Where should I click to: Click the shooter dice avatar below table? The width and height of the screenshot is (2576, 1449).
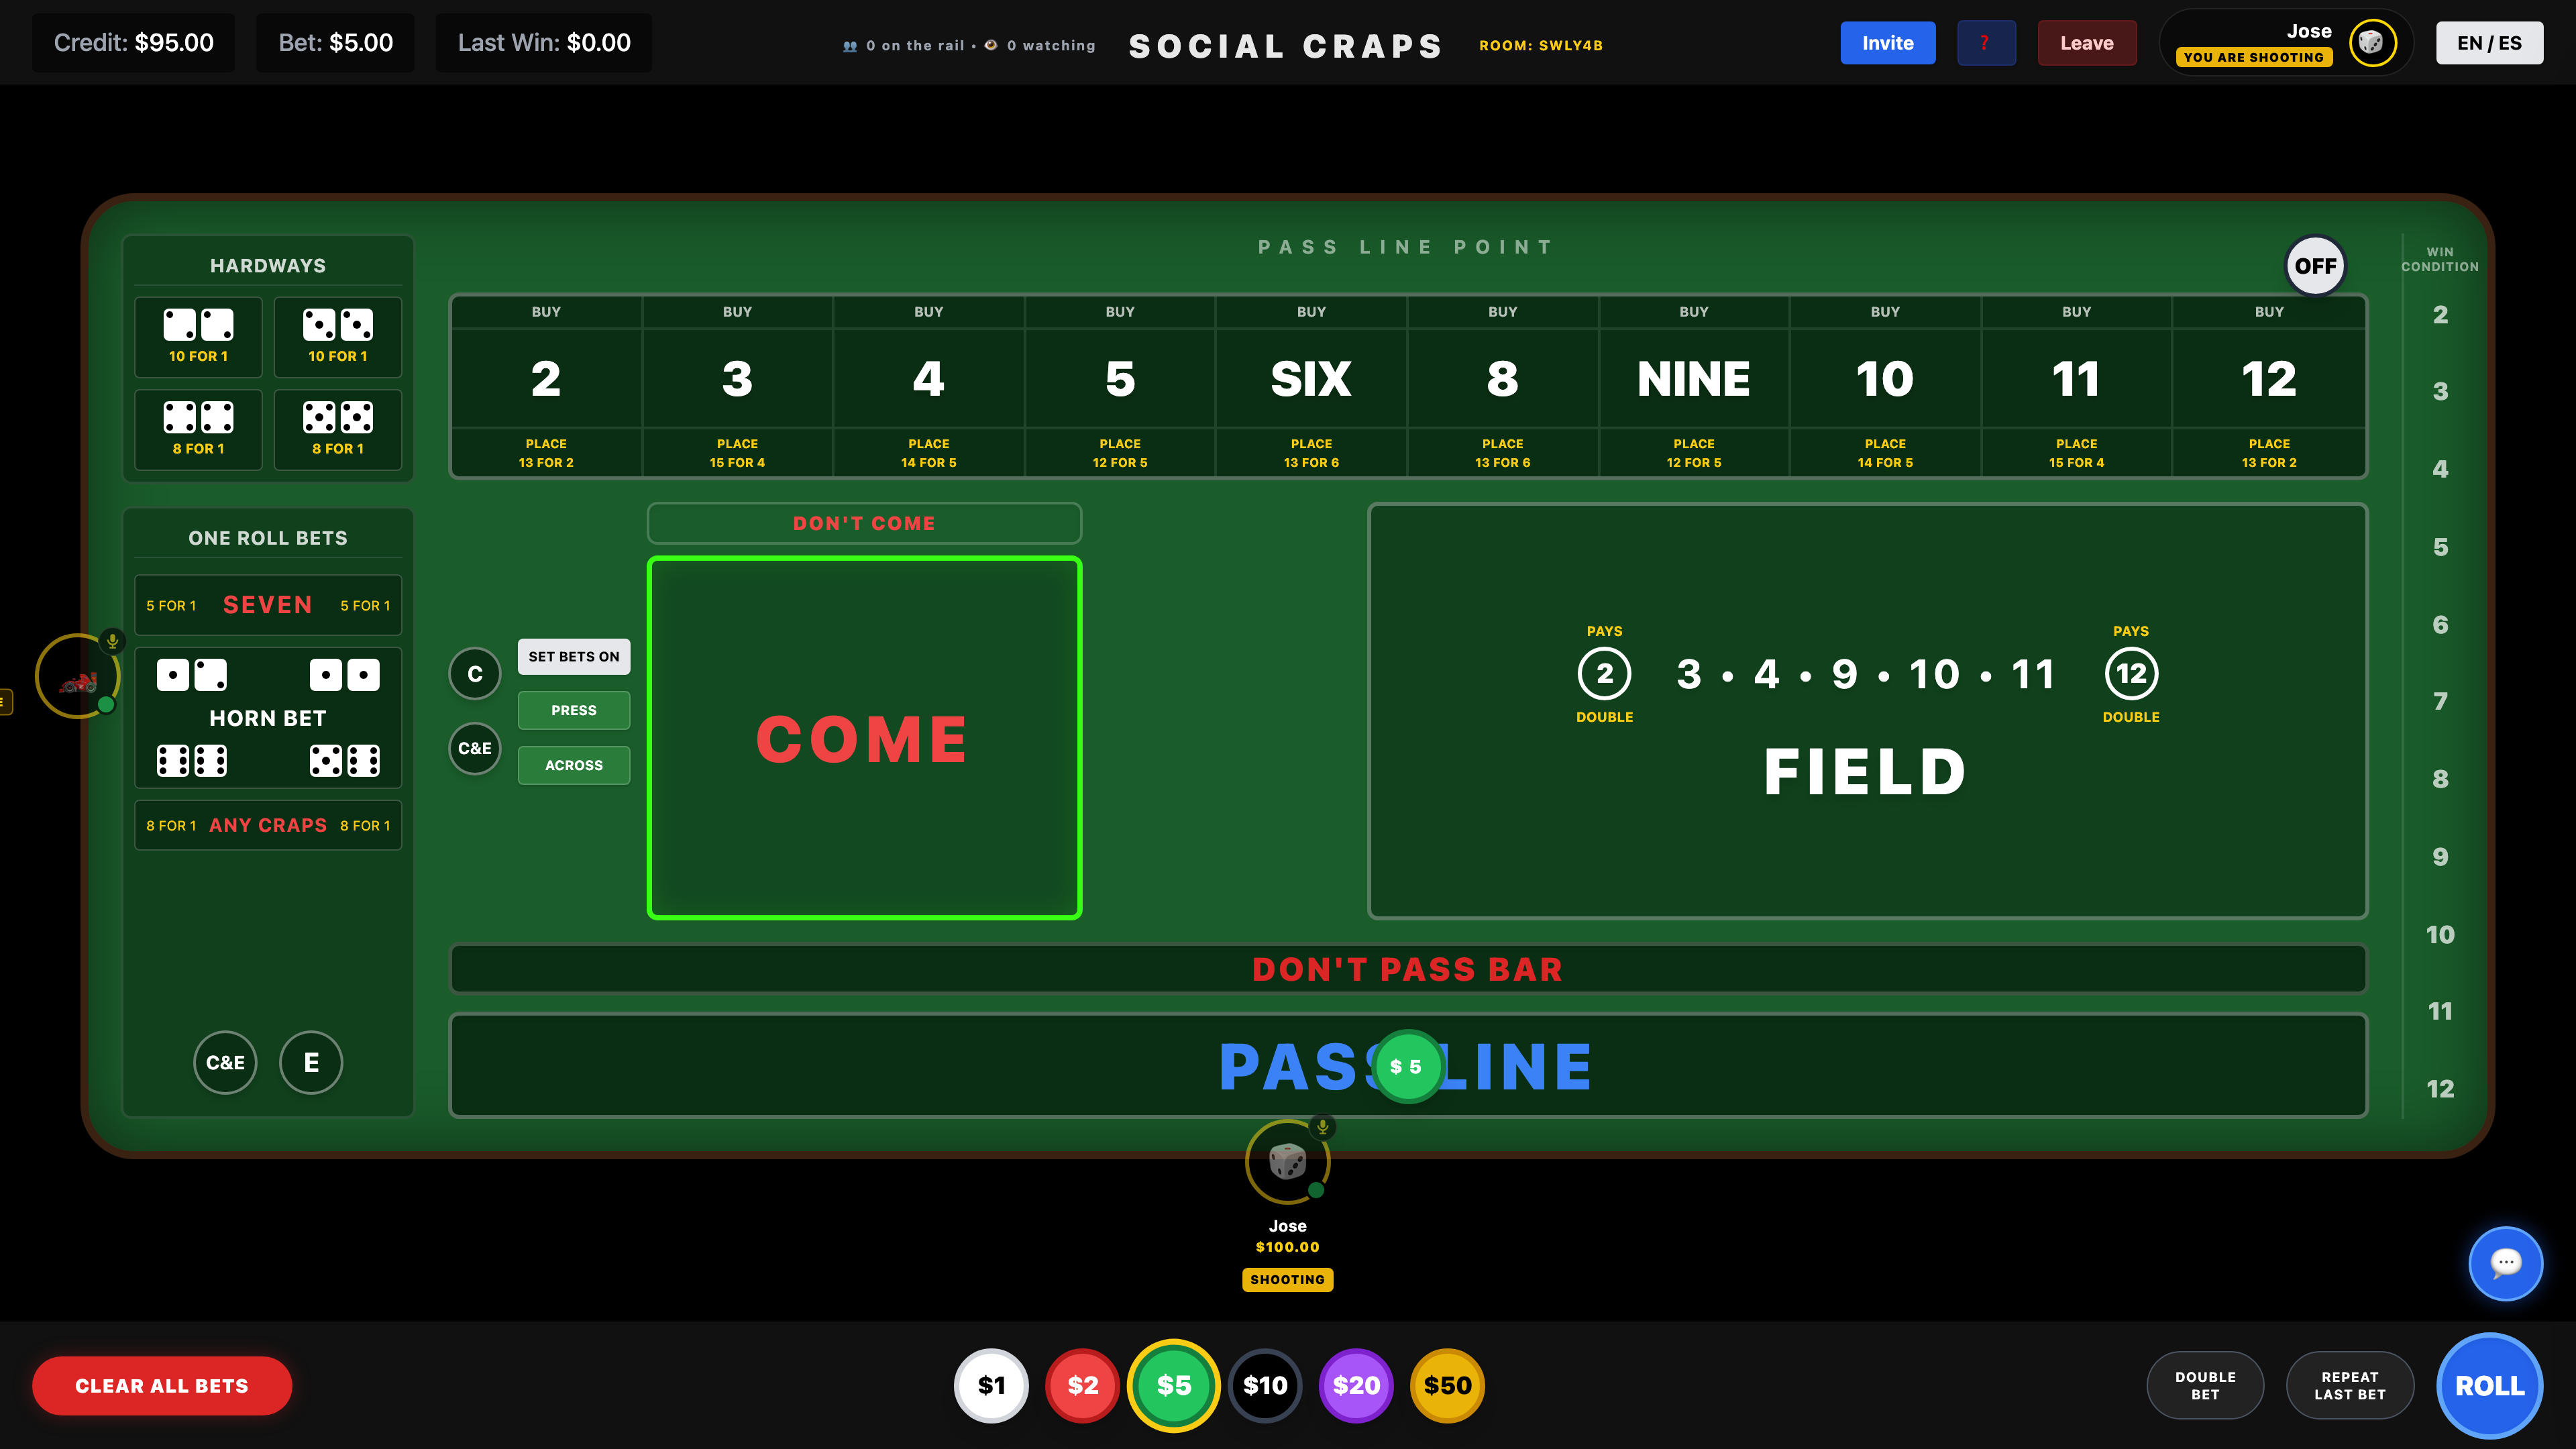point(1287,1162)
